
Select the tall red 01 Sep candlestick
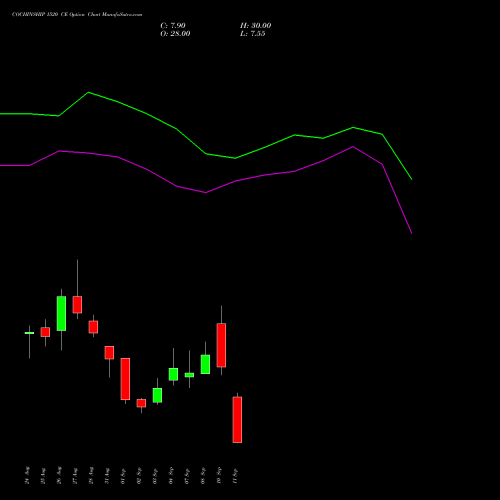(x=125, y=379)
